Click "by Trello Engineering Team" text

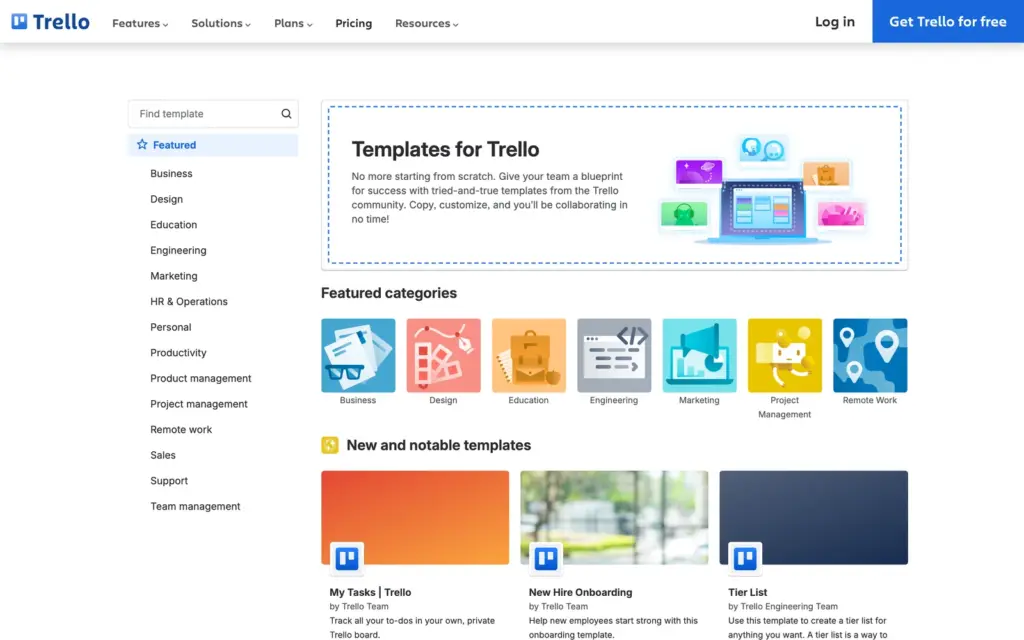pyautogui.click(x=783, y=606)
